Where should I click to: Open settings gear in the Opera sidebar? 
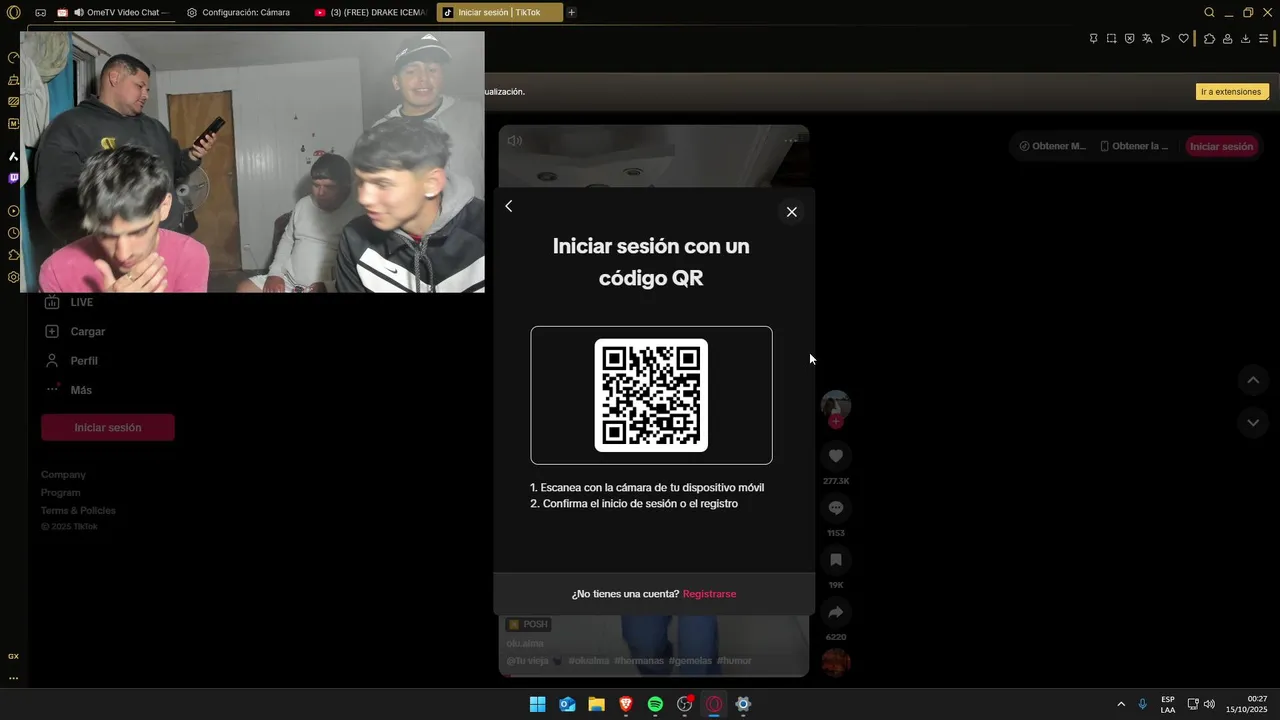point(13,277)
